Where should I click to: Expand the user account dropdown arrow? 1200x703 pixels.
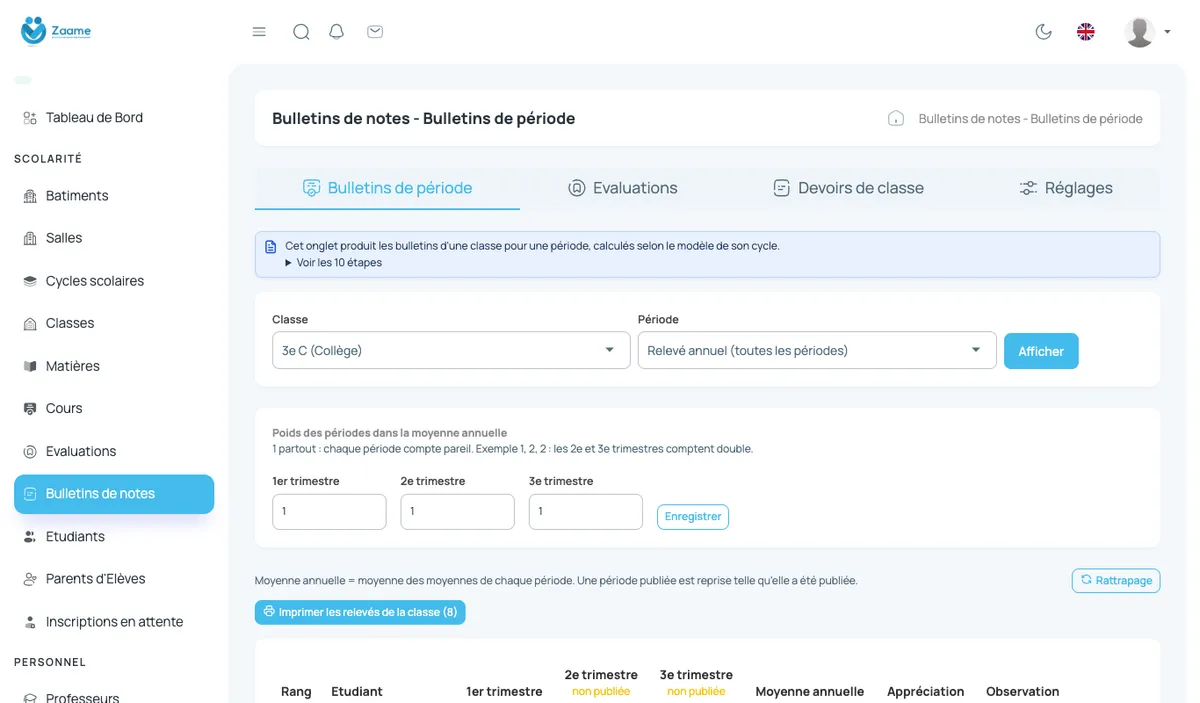(x=1167, y=32)
